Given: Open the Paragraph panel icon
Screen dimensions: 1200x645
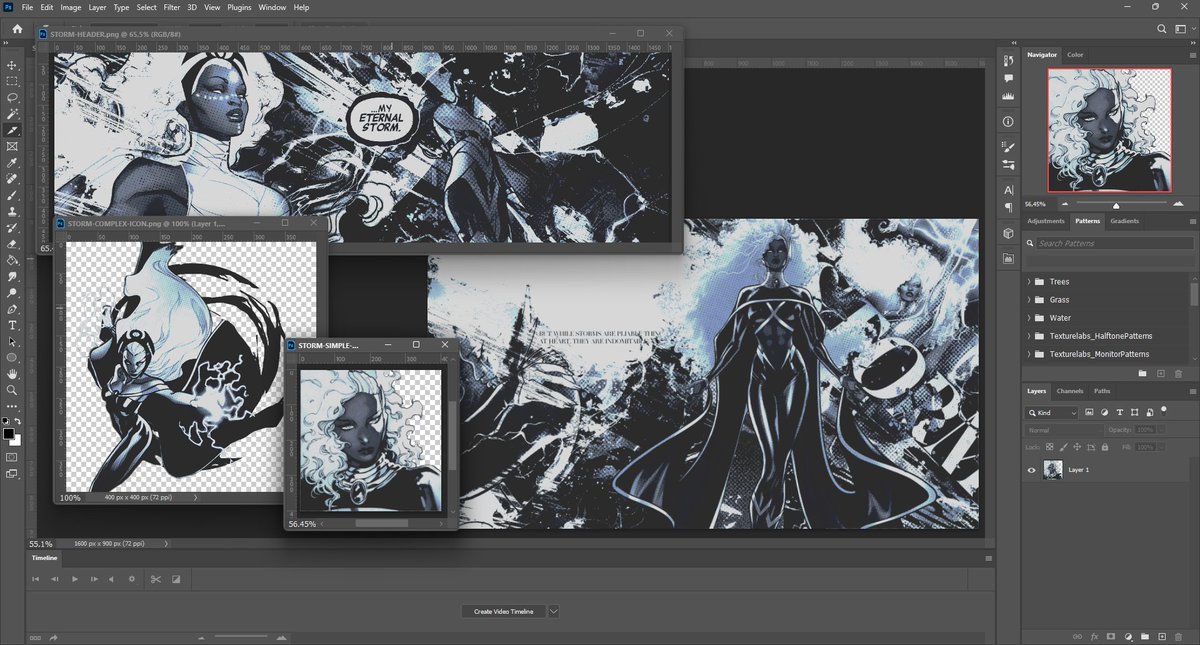Looking at the screenshot, I should [1009, 207].
